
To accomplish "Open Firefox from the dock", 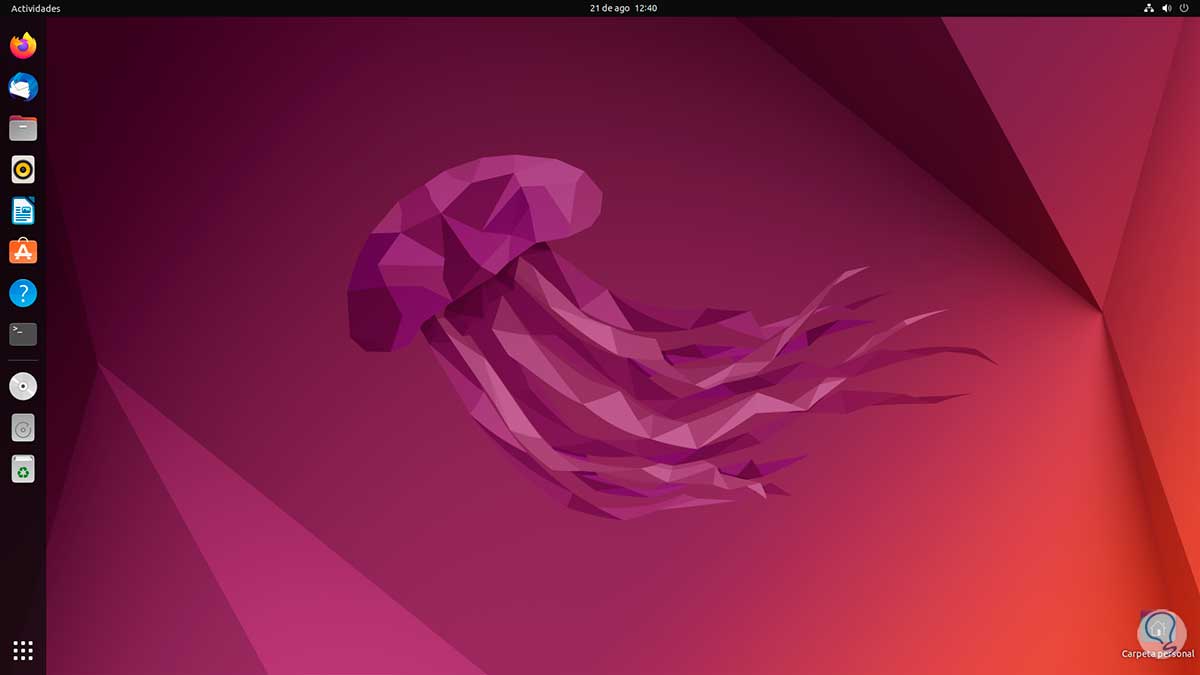I will 23,46.
